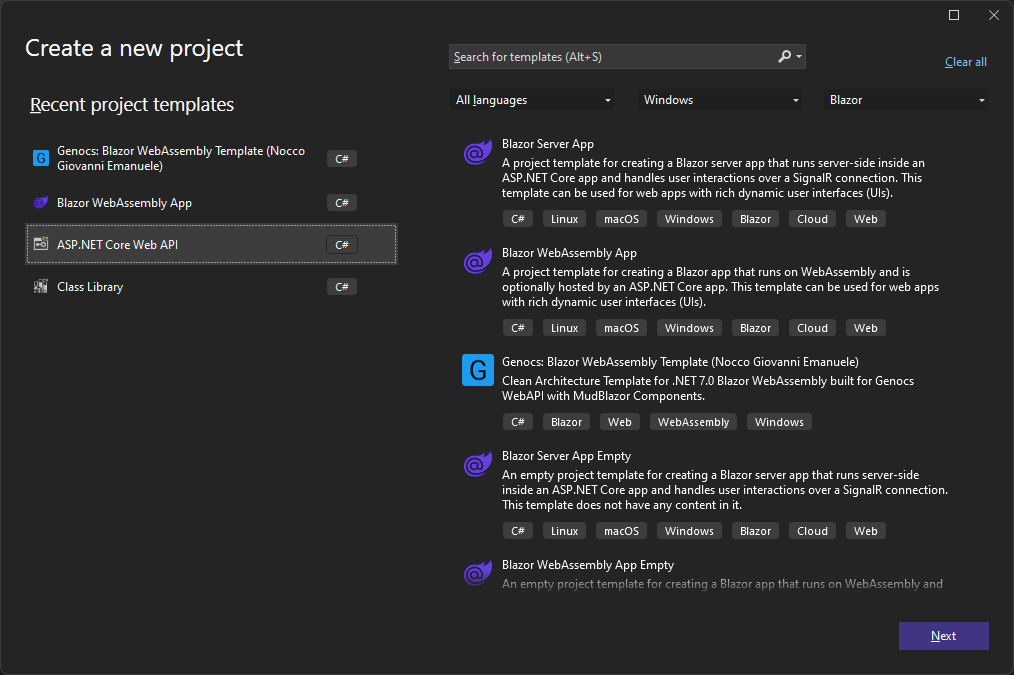
Task: Open the Windows platform filter dropdown
Action: (720, 100)
